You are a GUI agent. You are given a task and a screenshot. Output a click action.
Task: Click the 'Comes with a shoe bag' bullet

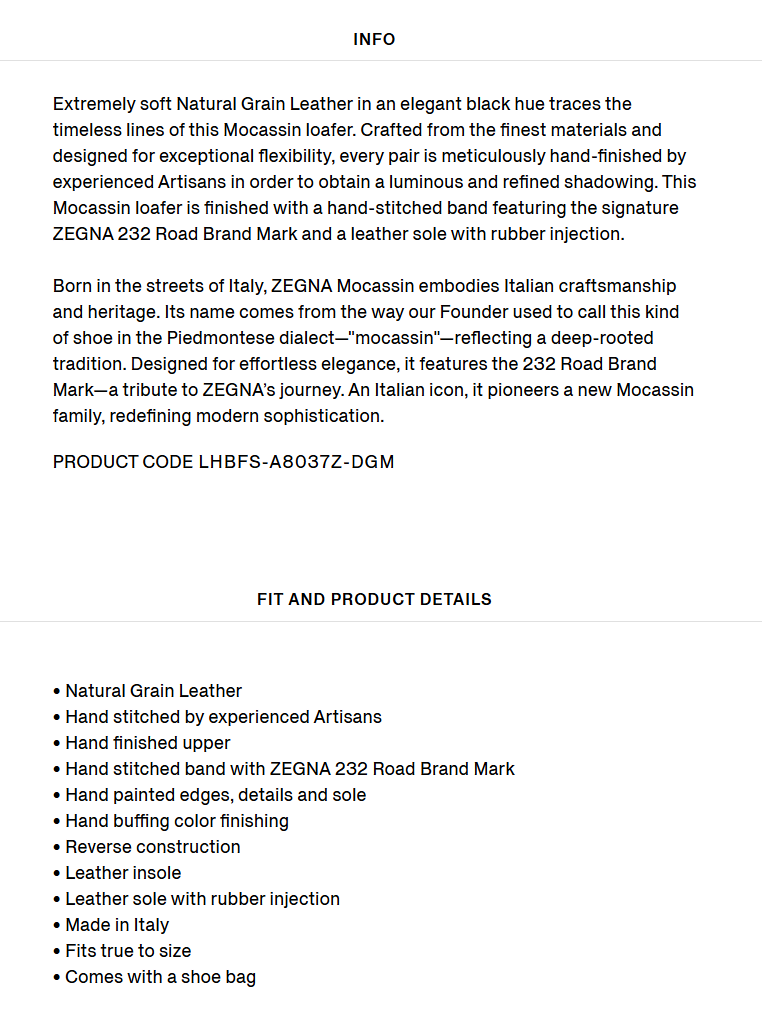(154, 977)
